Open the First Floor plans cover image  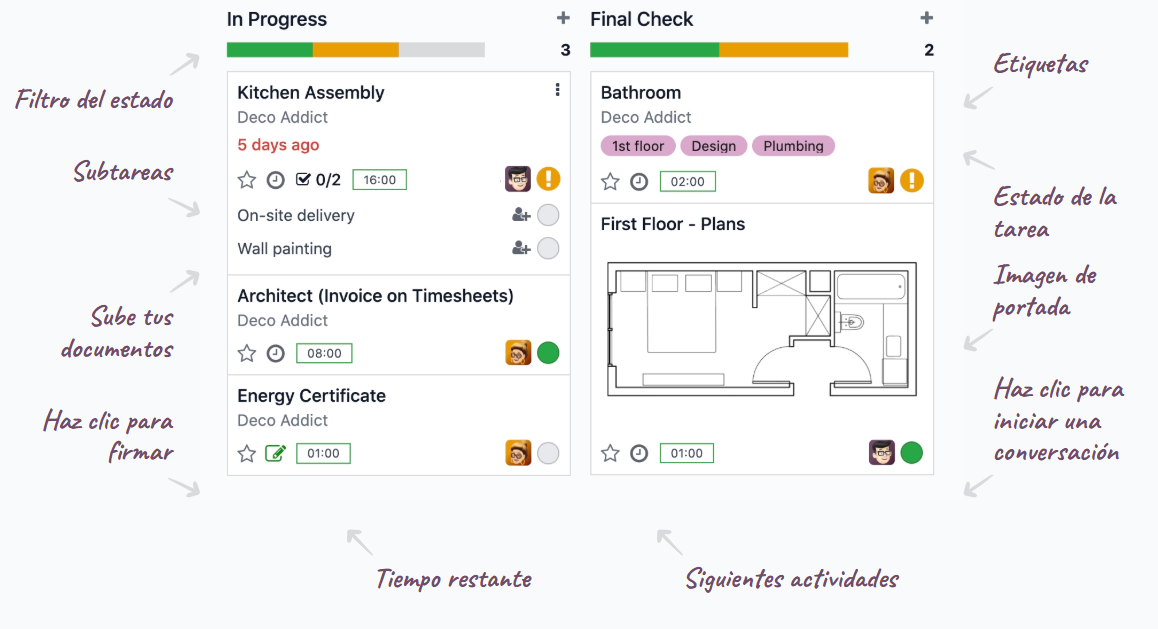click(762, 330)
